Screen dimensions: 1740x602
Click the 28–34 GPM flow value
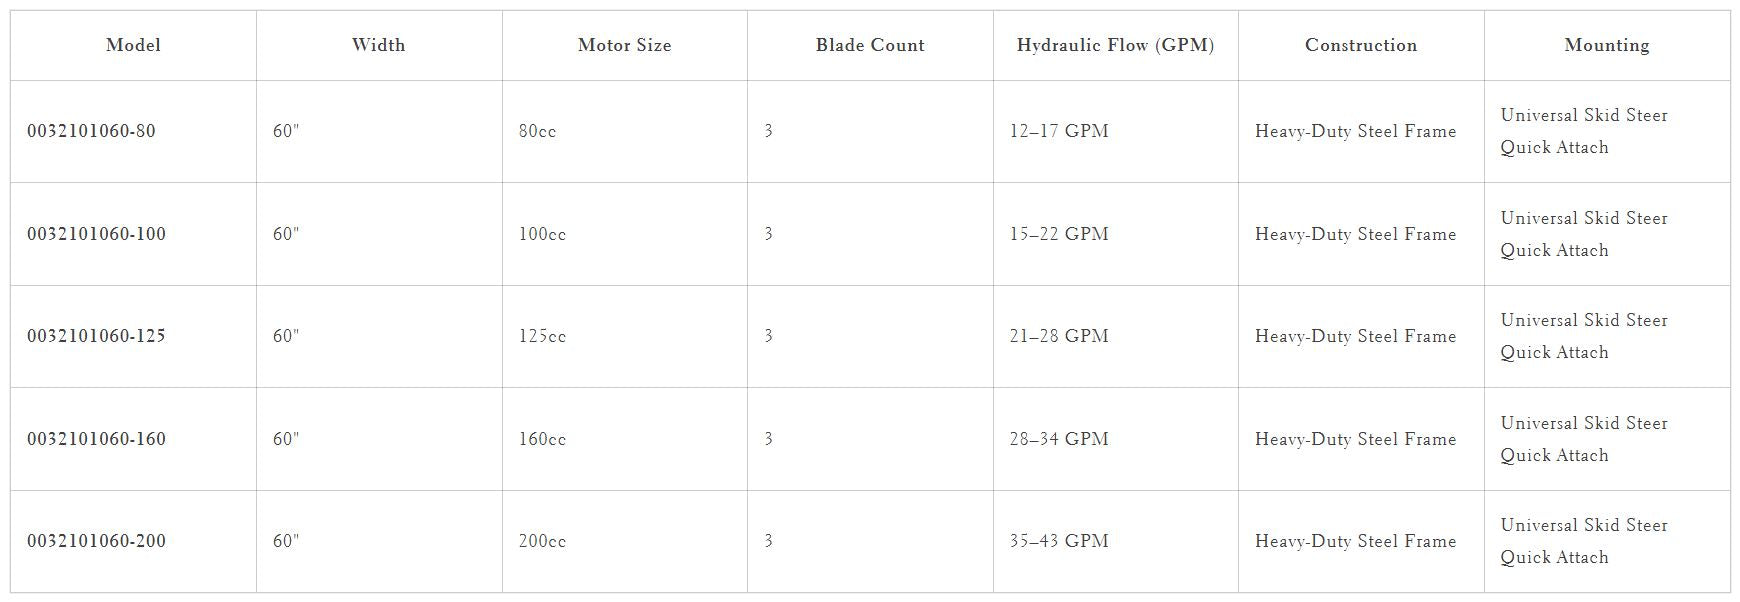point(1059,439)
